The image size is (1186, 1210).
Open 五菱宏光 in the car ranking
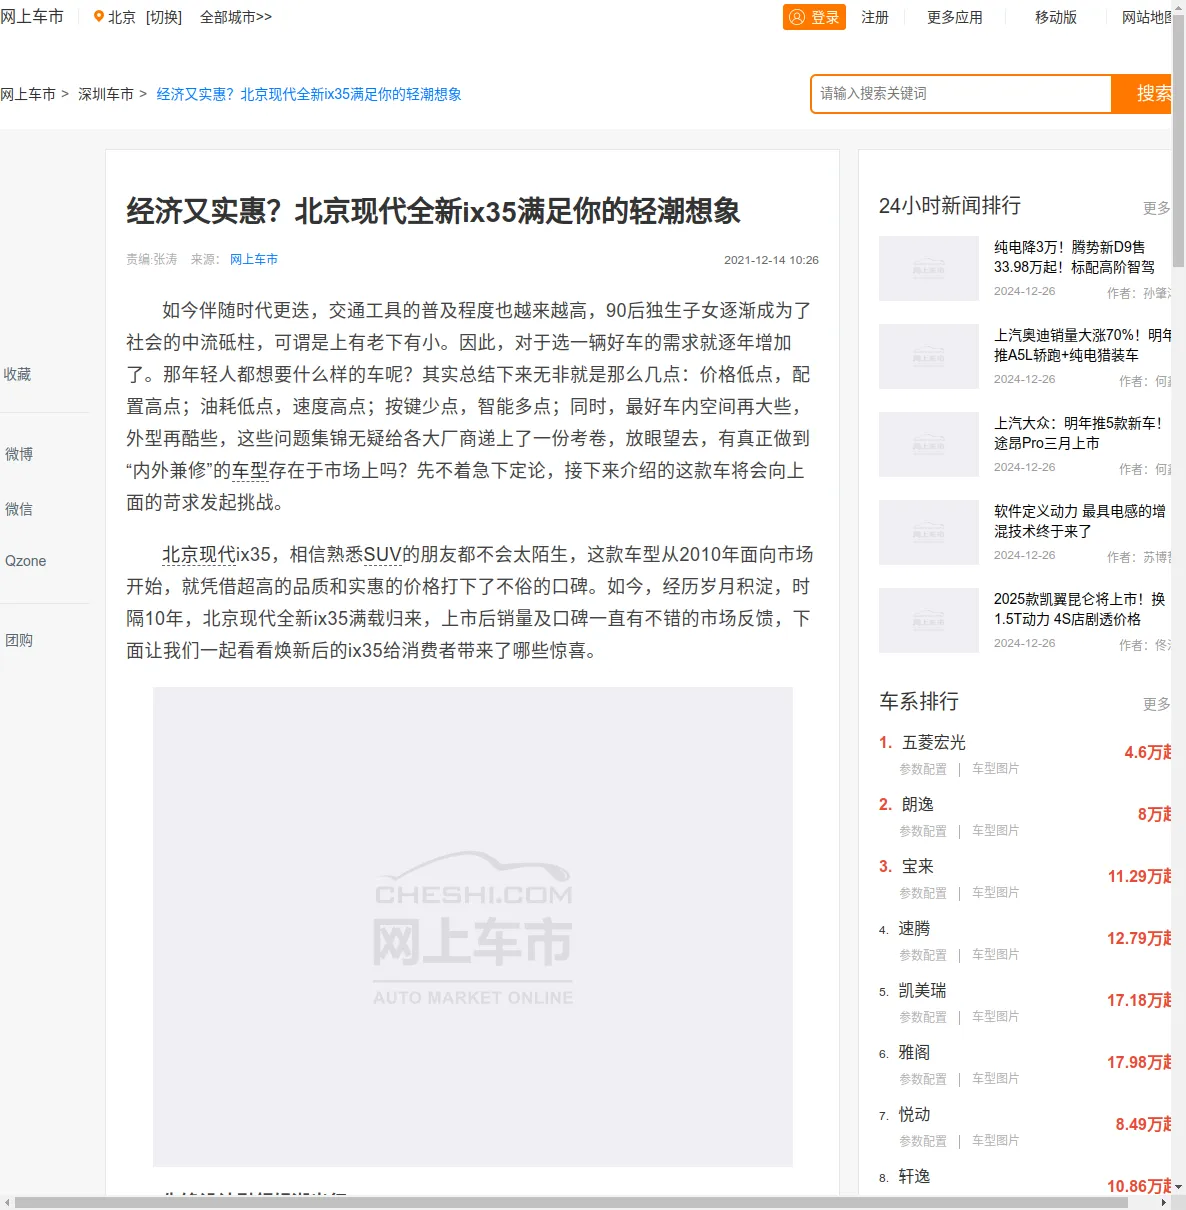point(934,742)
